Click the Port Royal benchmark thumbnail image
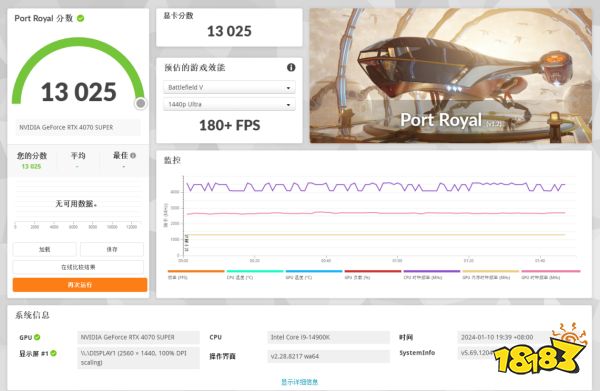This screenshot has width=600, height=391. pos(450,76)
